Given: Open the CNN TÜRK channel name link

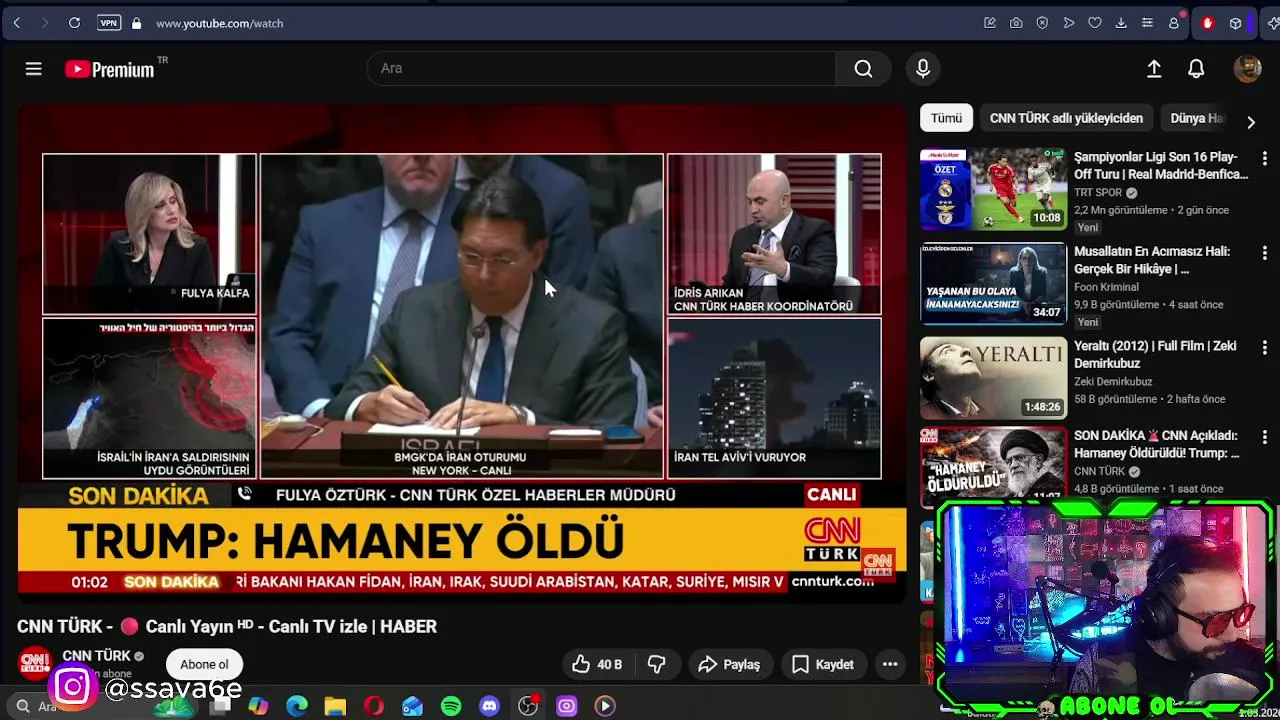Looking at the screenshot, I should (96, 656).
